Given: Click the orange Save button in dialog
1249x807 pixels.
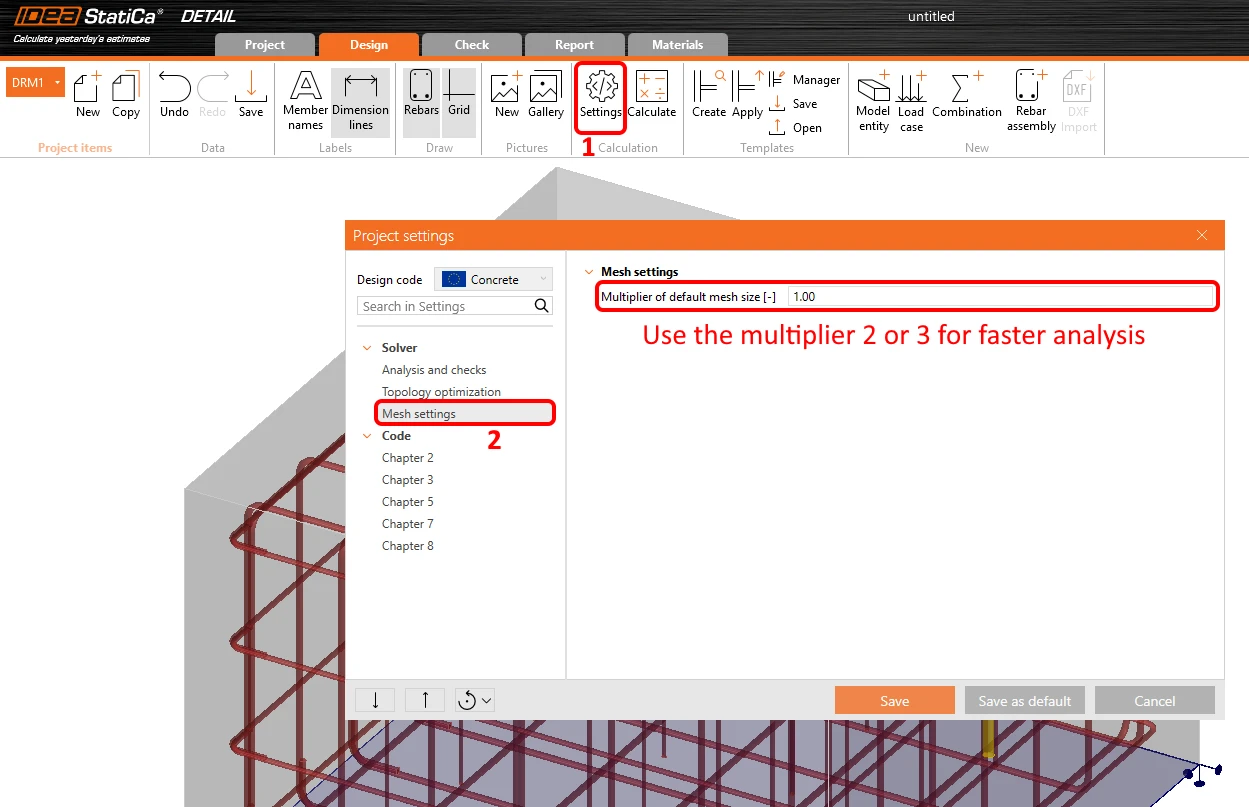Looking at the screenshot, I should tap(895, 700).
